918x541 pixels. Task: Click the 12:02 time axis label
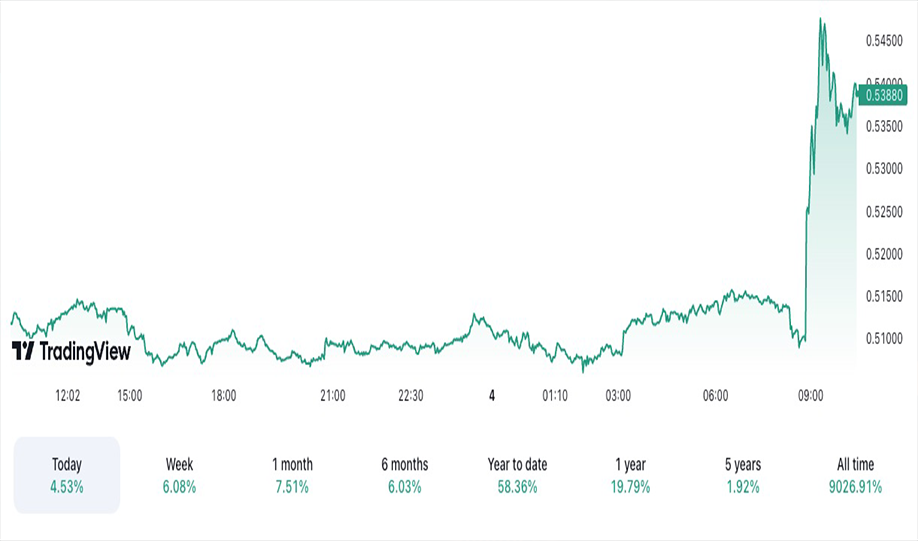coord(68,396)
